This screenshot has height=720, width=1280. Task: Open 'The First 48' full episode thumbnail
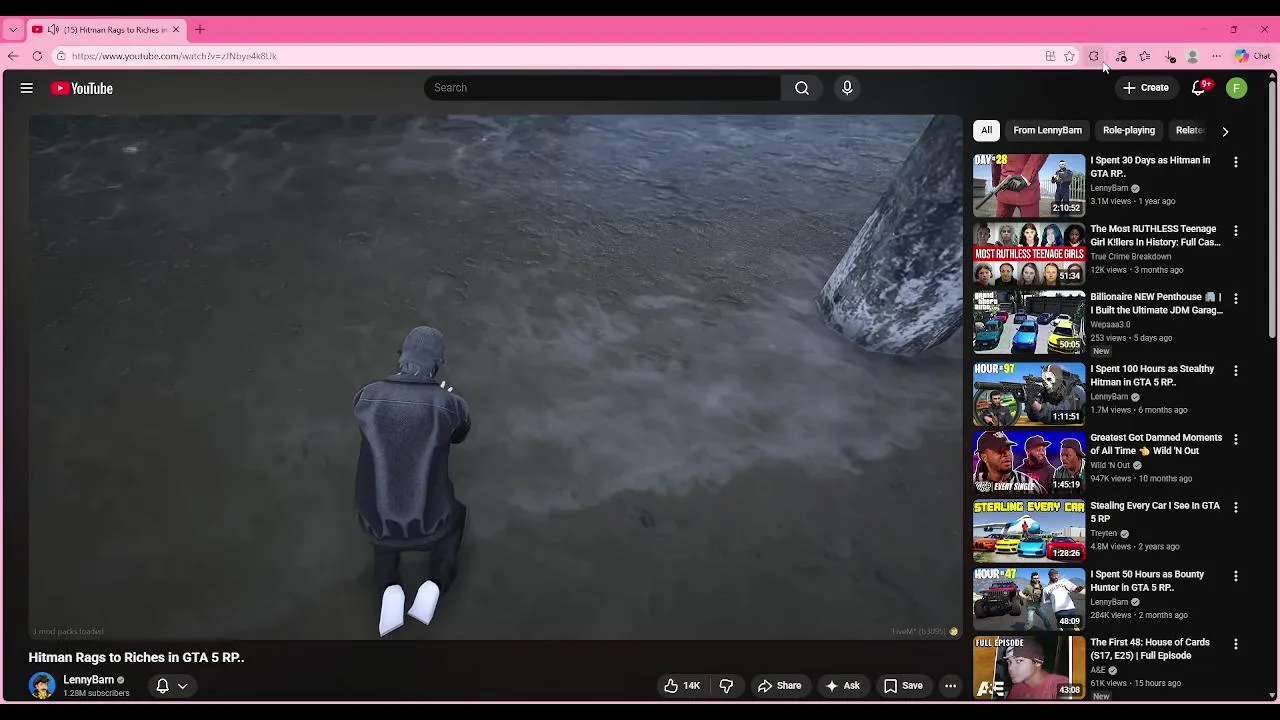pyautogui.click(x=1029, y=667)
